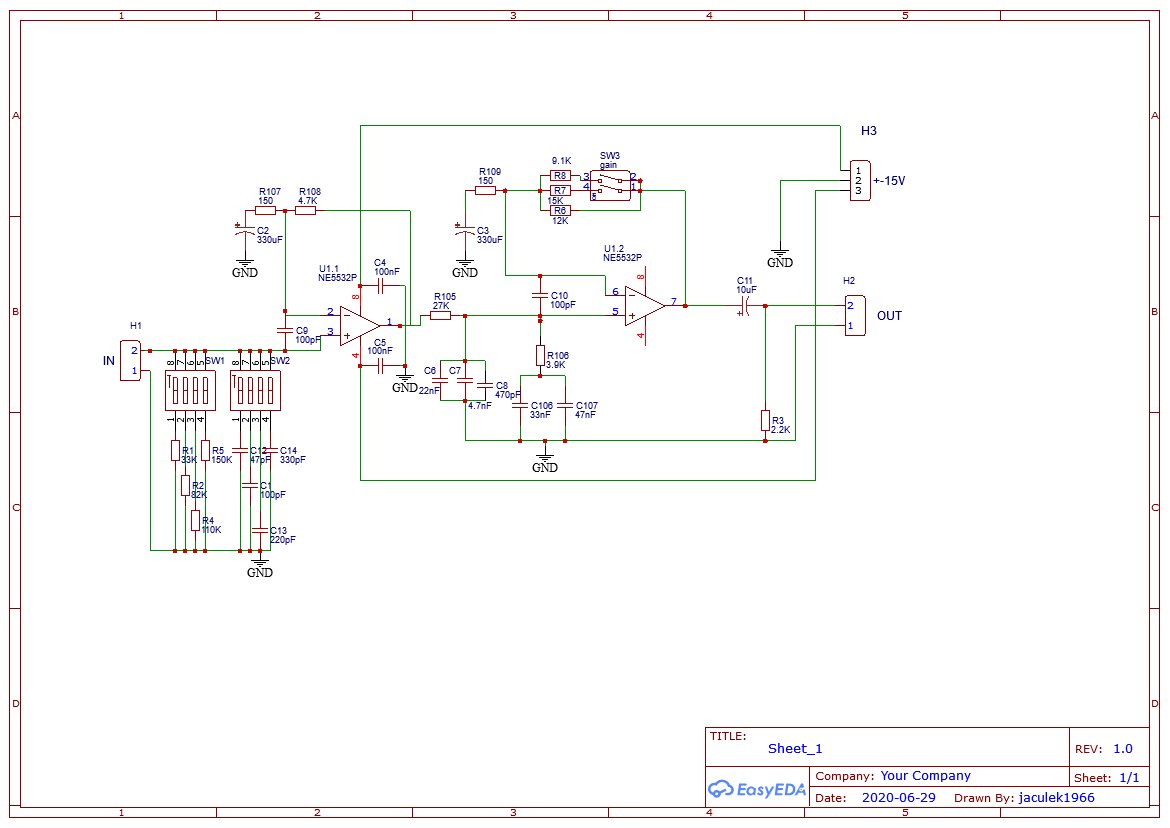The height and width of the screenshot is (828, 1170).
Task: Toggle the SW3 gain switch
Action: pos(611,186)
